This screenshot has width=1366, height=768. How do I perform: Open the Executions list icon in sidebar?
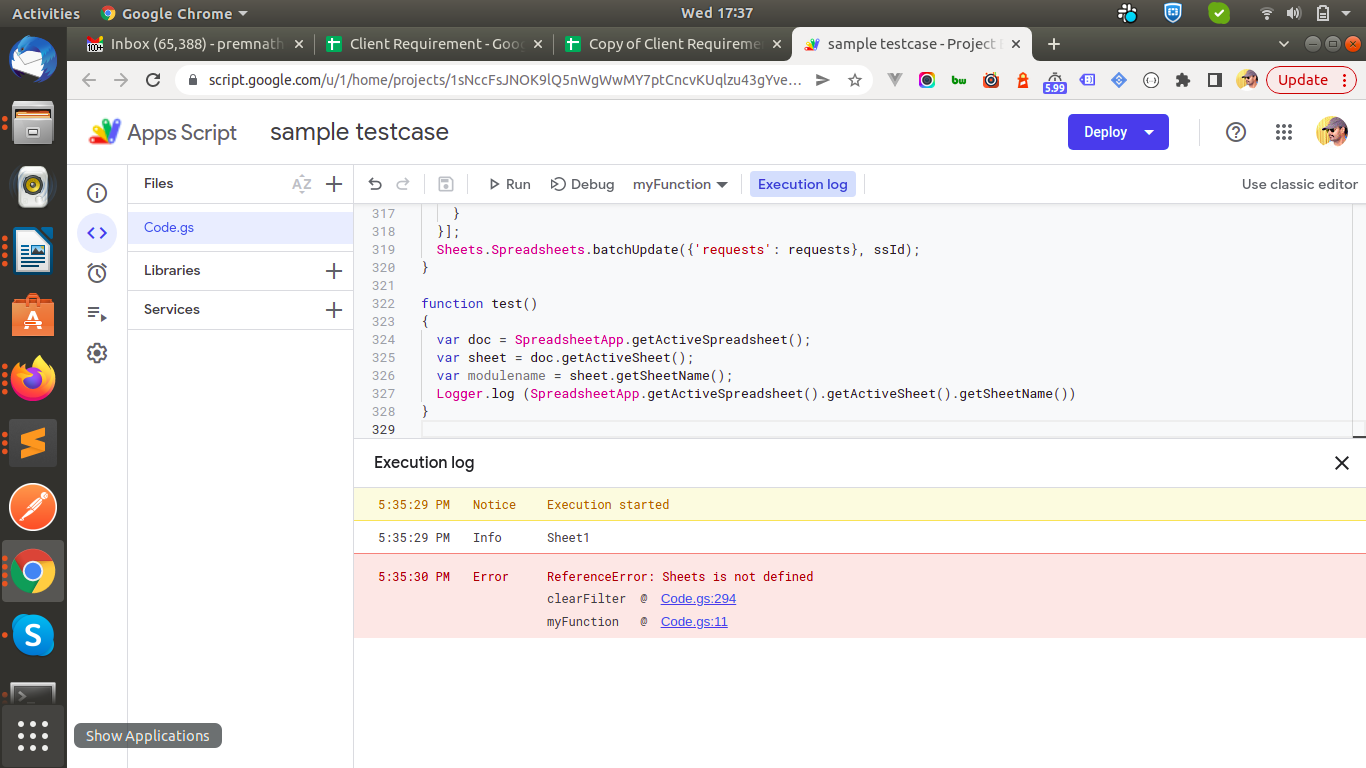pyautogui.click(x=97, y=313)
